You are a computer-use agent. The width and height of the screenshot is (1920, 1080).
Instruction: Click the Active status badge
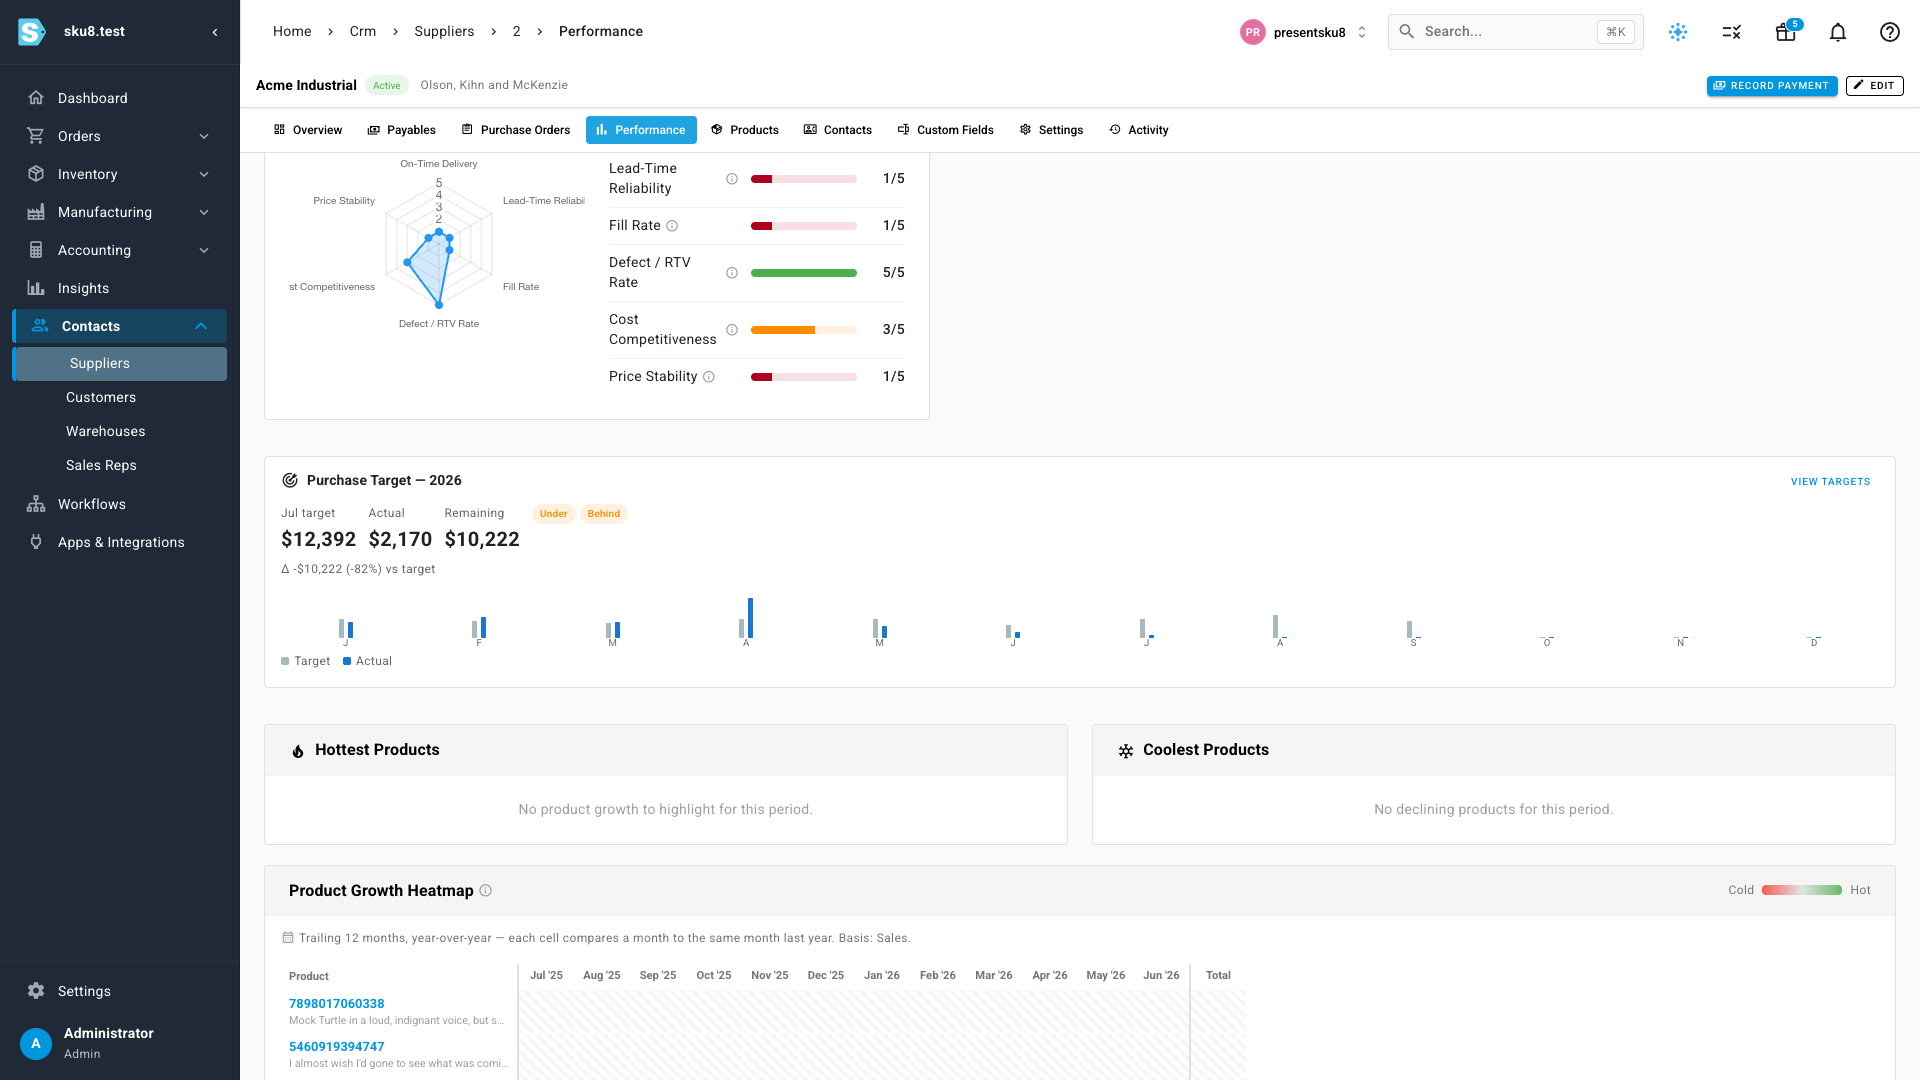click(387, 86)
